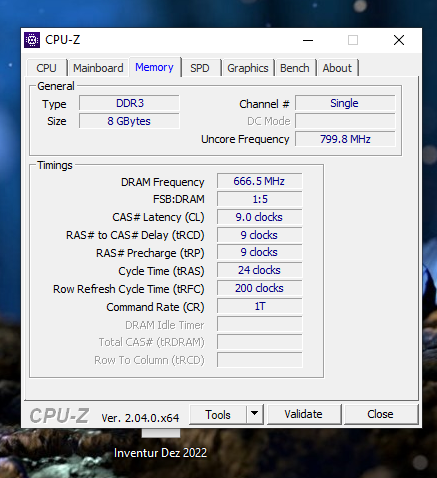Click the Close button at bottom

point(380,414)
